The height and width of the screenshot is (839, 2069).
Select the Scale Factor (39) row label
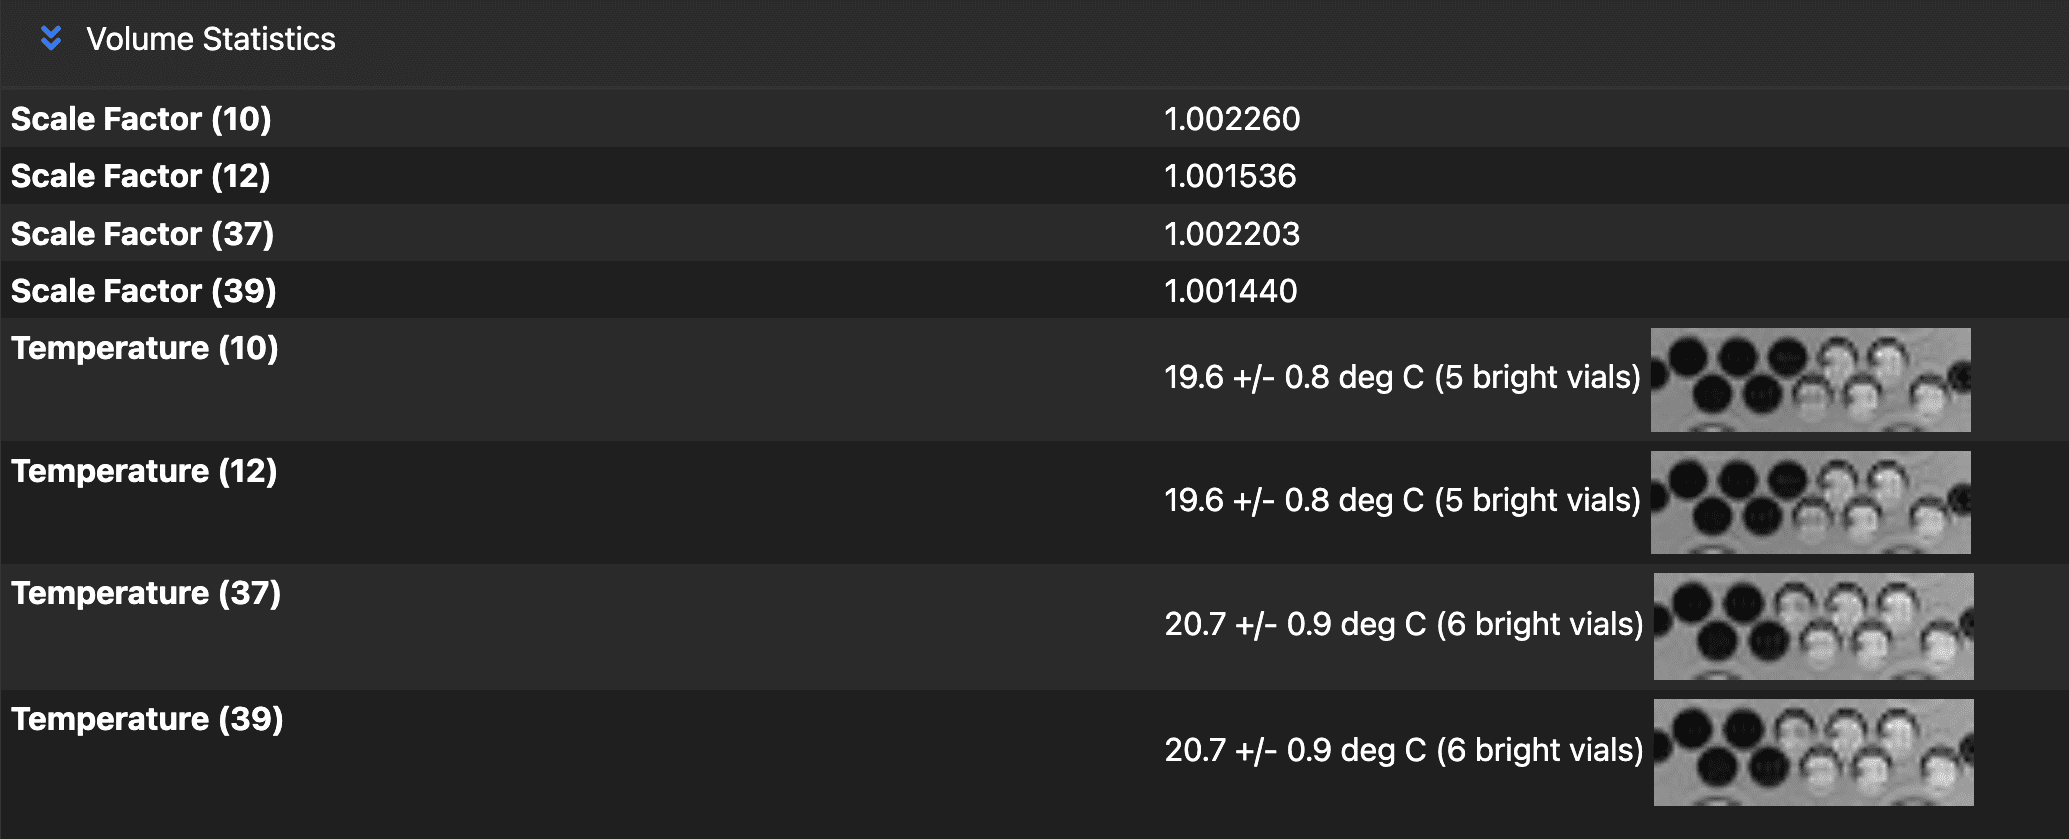[143, 291]
